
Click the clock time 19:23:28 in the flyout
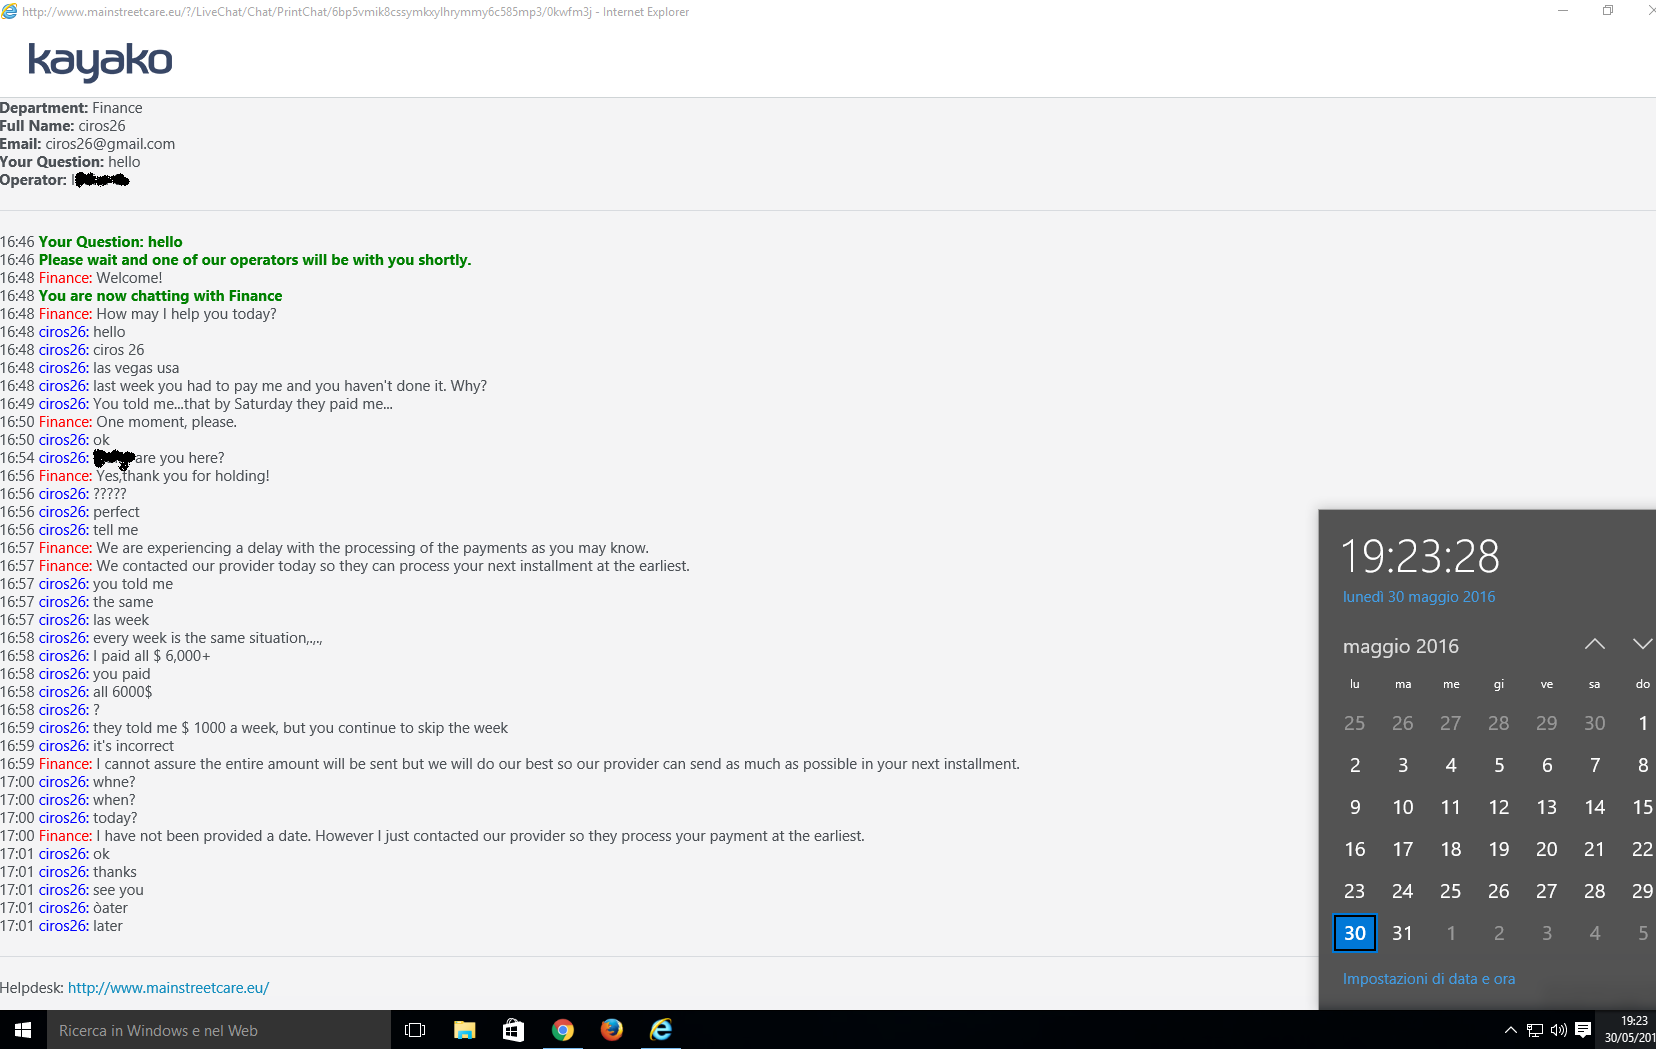click(x=1420, y=556)
